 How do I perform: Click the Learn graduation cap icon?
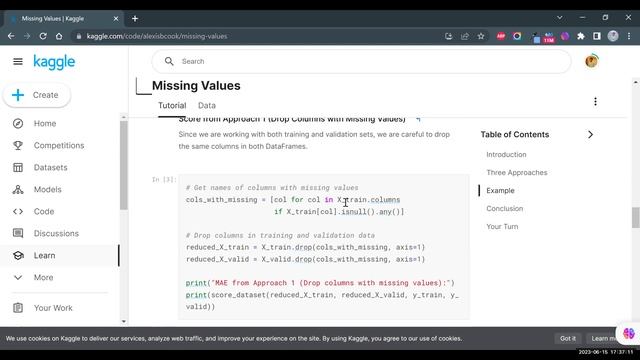coord(18,256)
